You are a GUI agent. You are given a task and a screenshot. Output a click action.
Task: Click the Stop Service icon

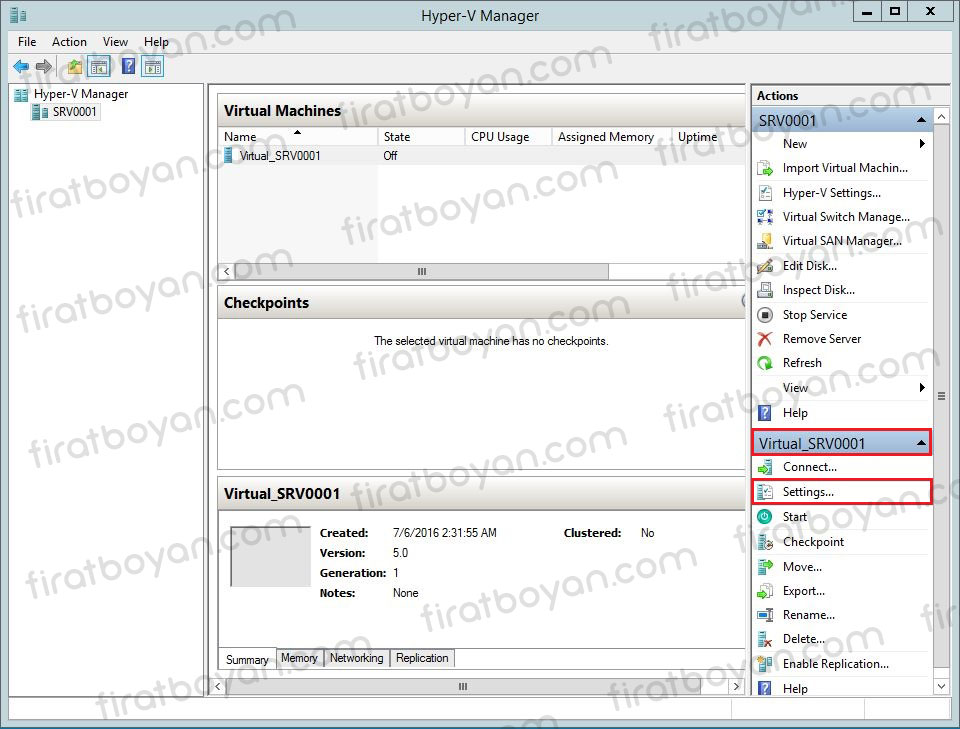pyautogui.click(x=765, y=315)
